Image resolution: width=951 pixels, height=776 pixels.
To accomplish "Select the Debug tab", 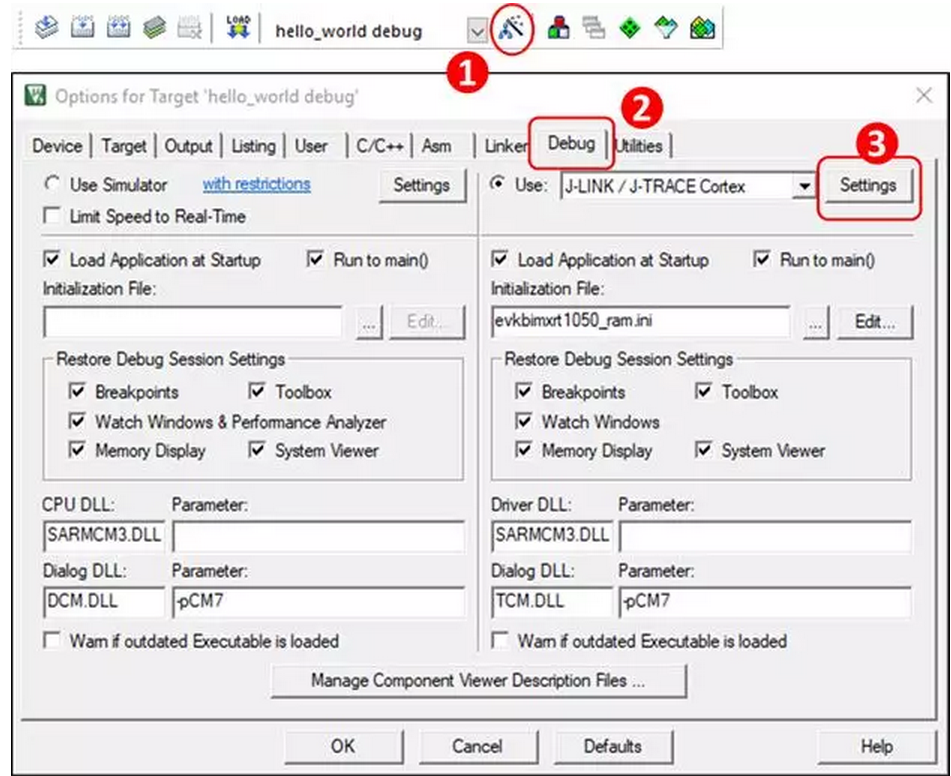I will tap(571, 144).
